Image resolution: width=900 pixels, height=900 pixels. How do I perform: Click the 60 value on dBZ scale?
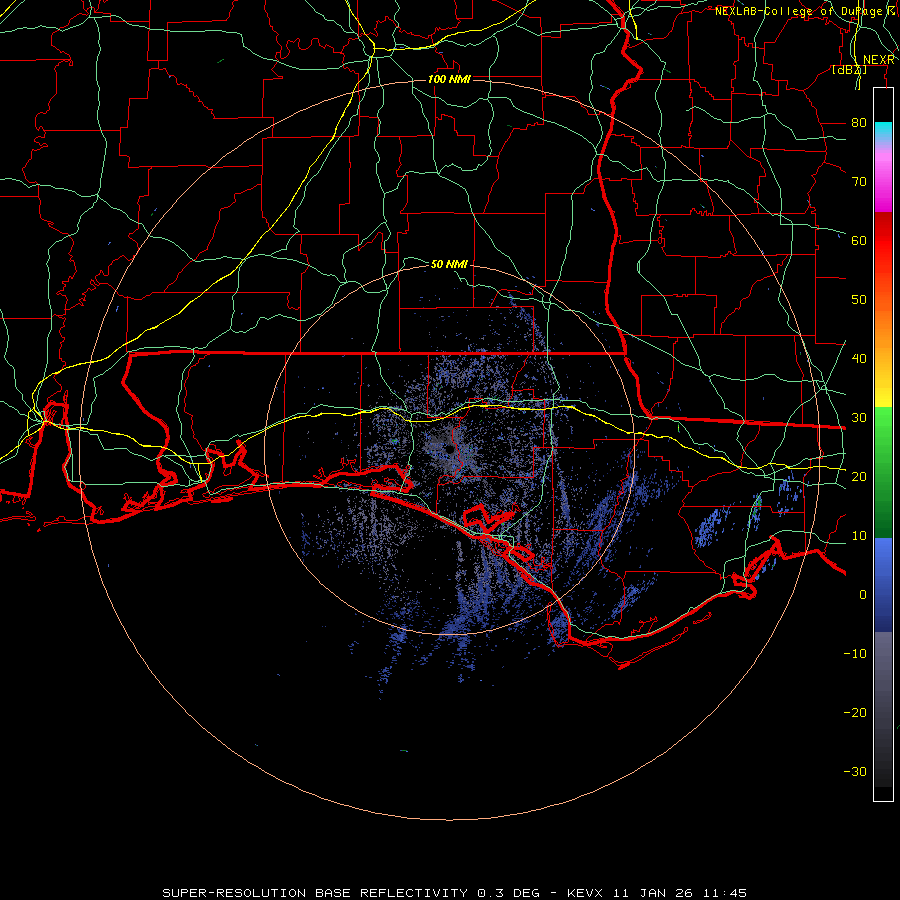pos(859,241)
